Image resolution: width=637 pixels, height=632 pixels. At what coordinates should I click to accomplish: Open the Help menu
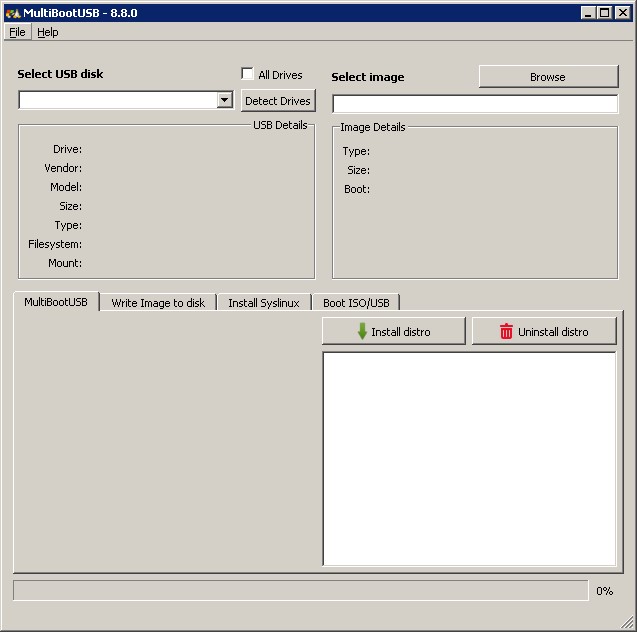48,32
